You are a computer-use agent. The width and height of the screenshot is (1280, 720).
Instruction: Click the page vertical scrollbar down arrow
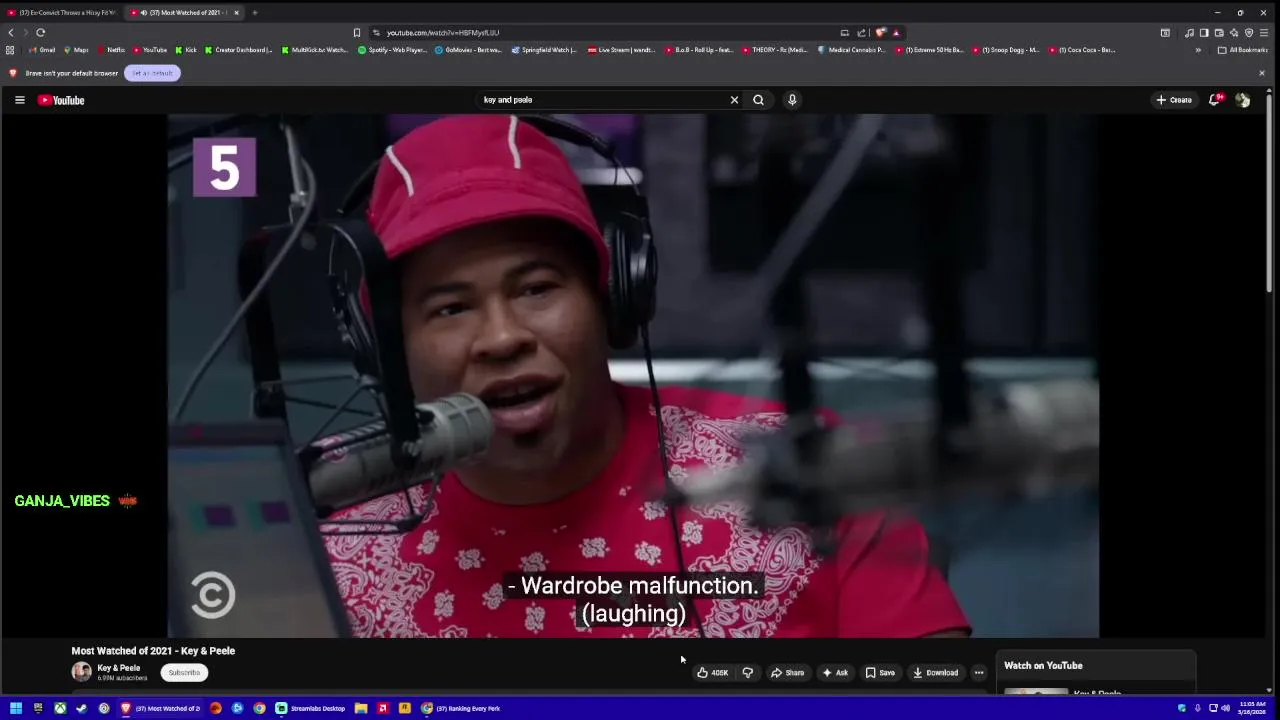click(1270, 690)
